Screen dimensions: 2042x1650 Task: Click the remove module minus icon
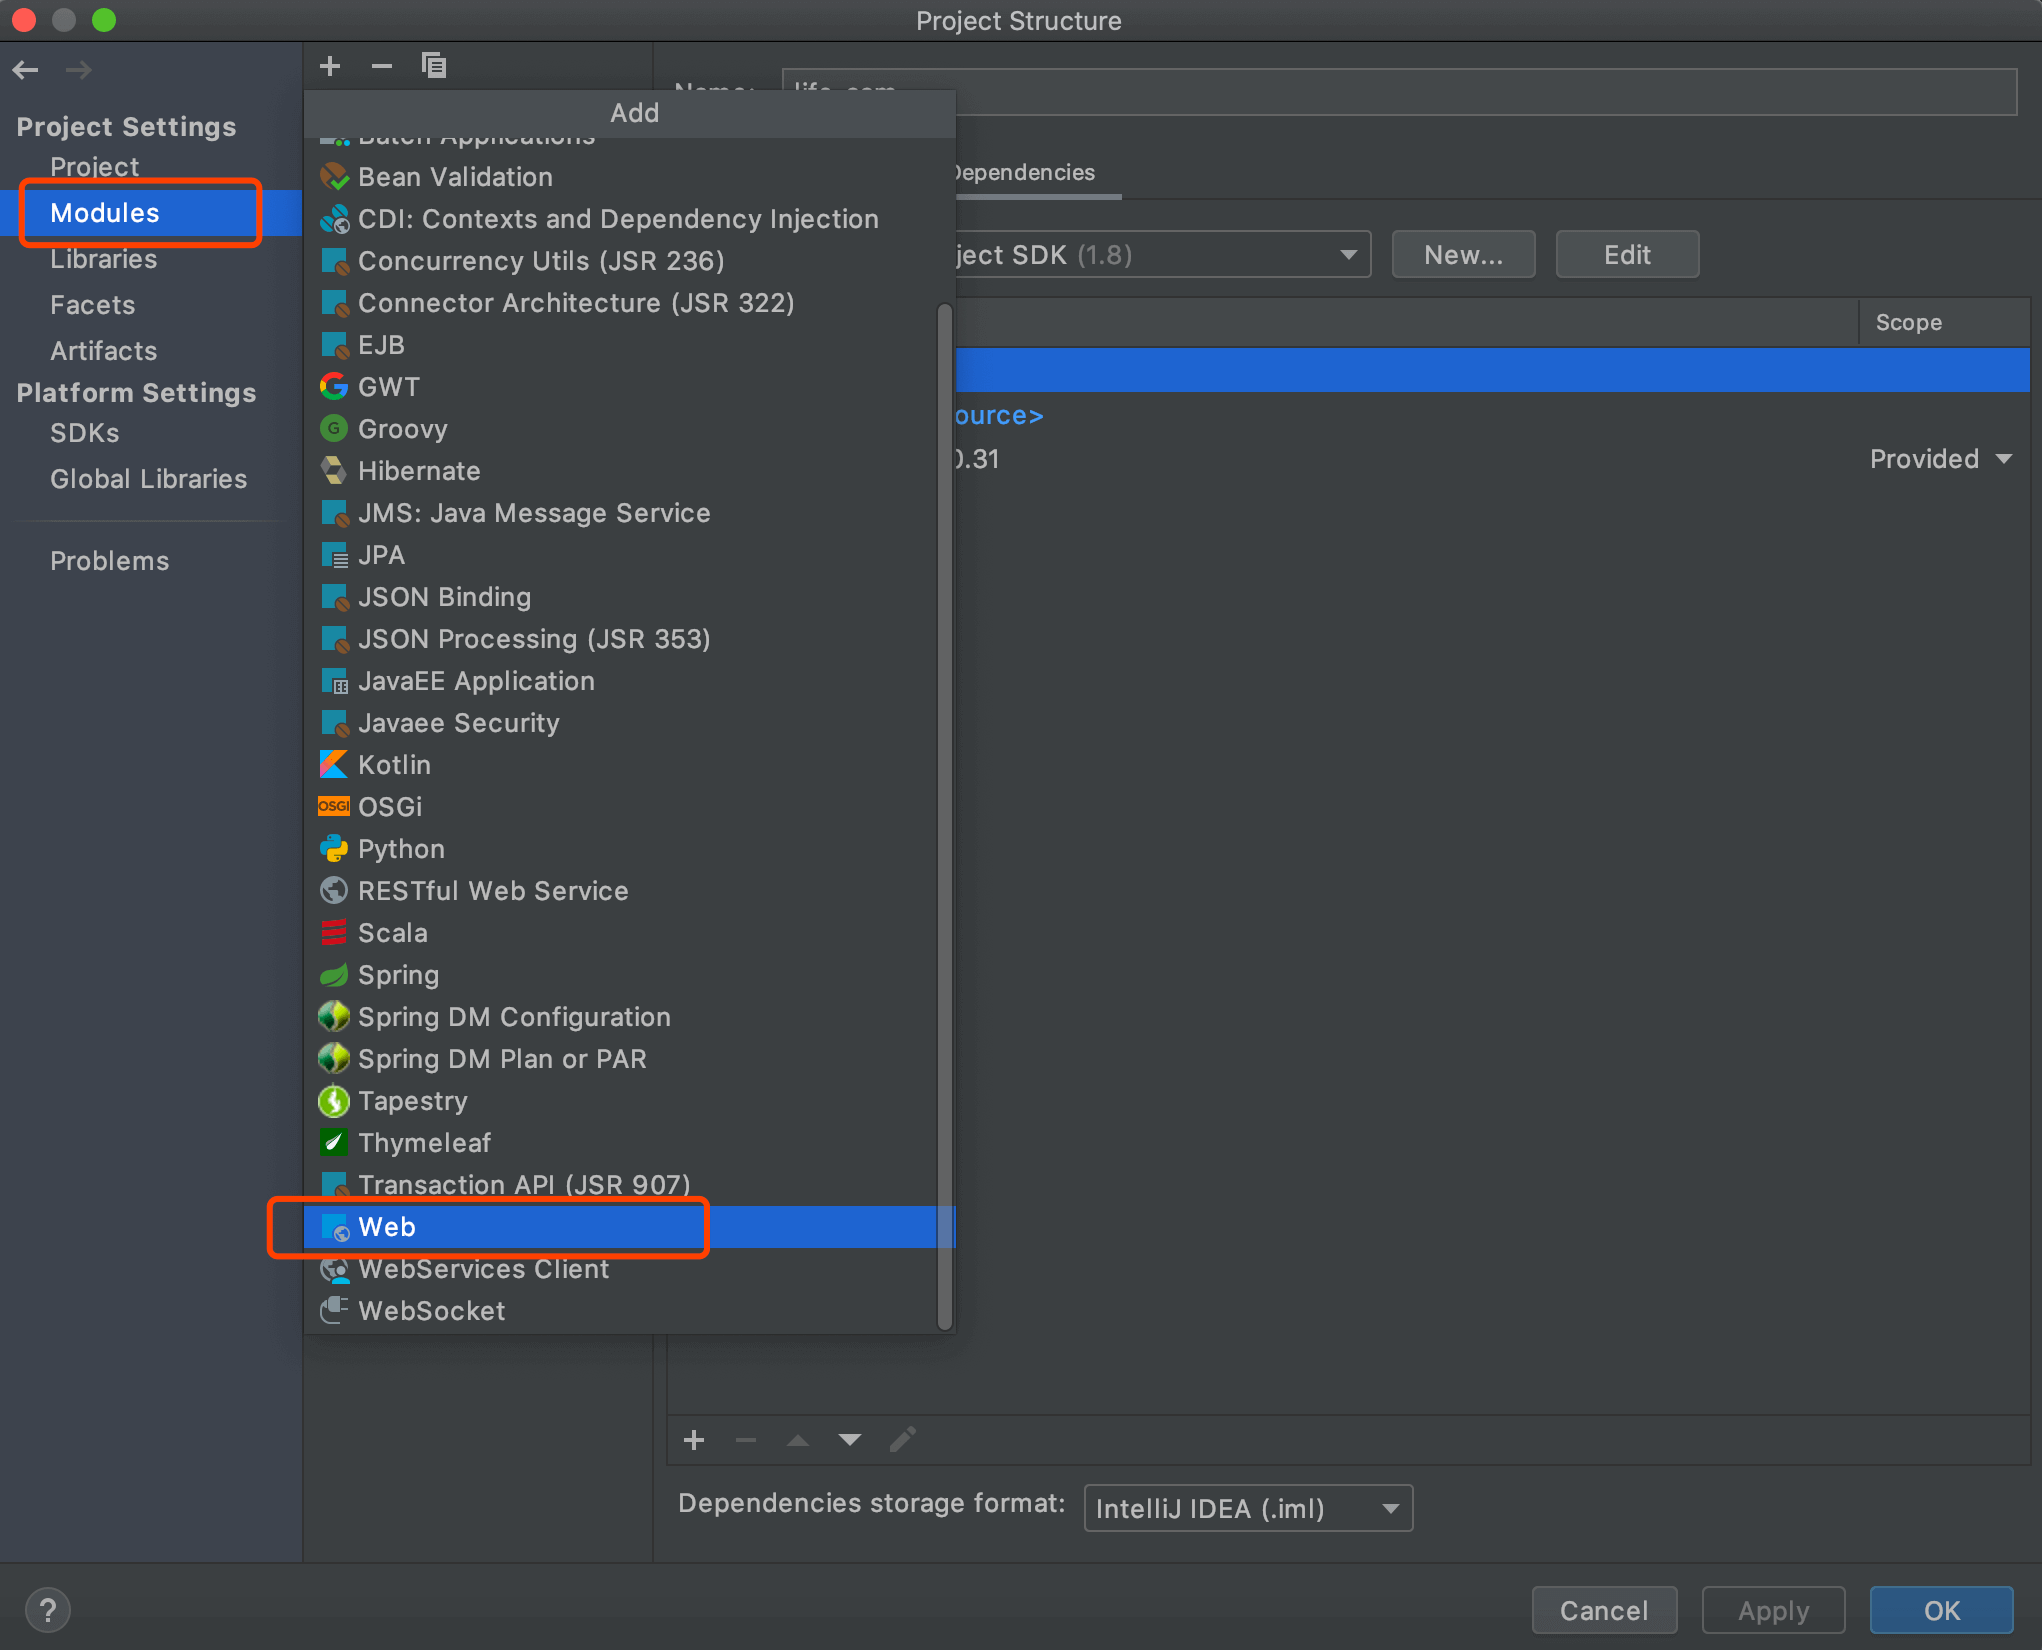pyautogui.click(x=381, y=66)
